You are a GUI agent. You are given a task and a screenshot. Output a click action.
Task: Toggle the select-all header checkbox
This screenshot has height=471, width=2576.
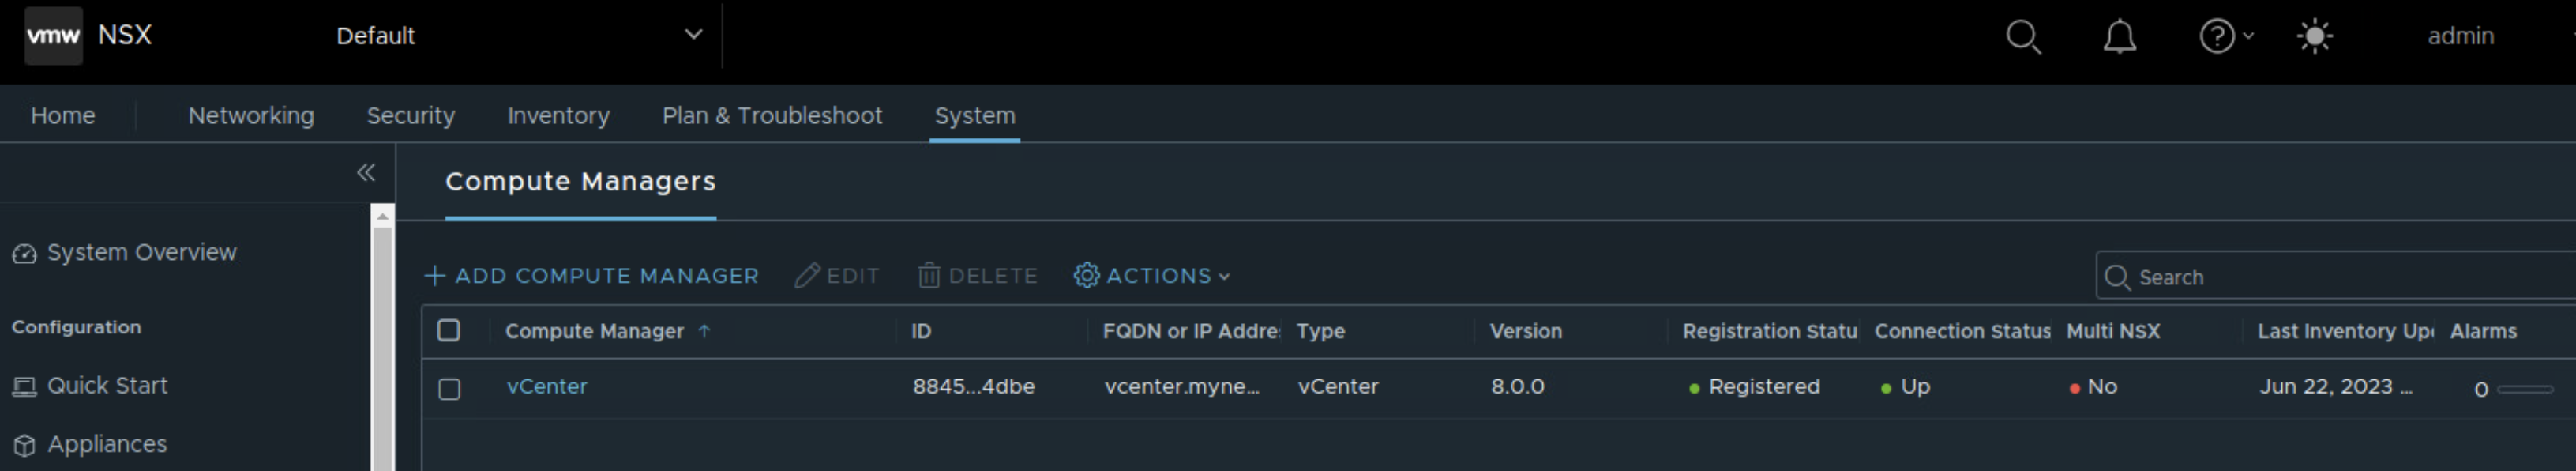click(449, 331)
